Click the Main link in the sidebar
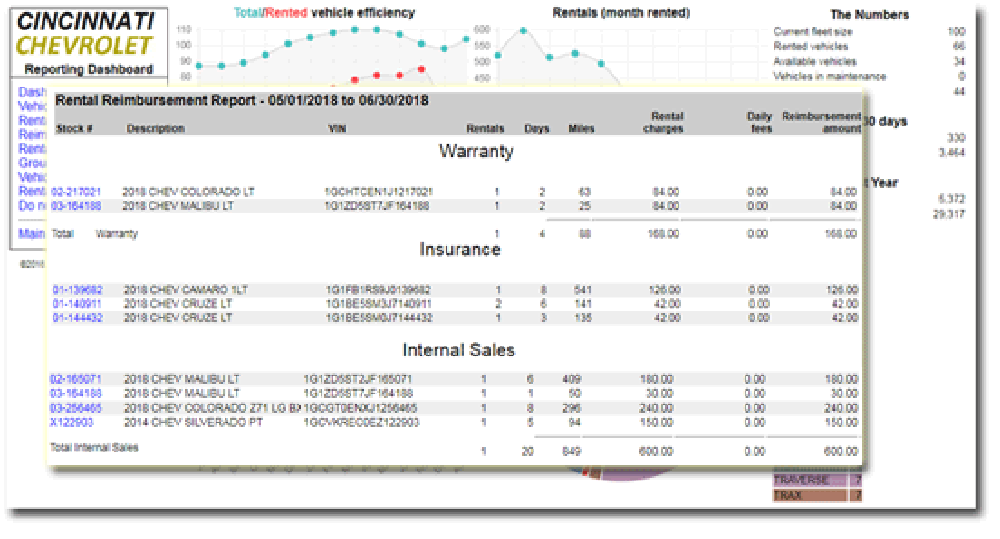This screenshot has height=539, width=1000. [31, 233]
